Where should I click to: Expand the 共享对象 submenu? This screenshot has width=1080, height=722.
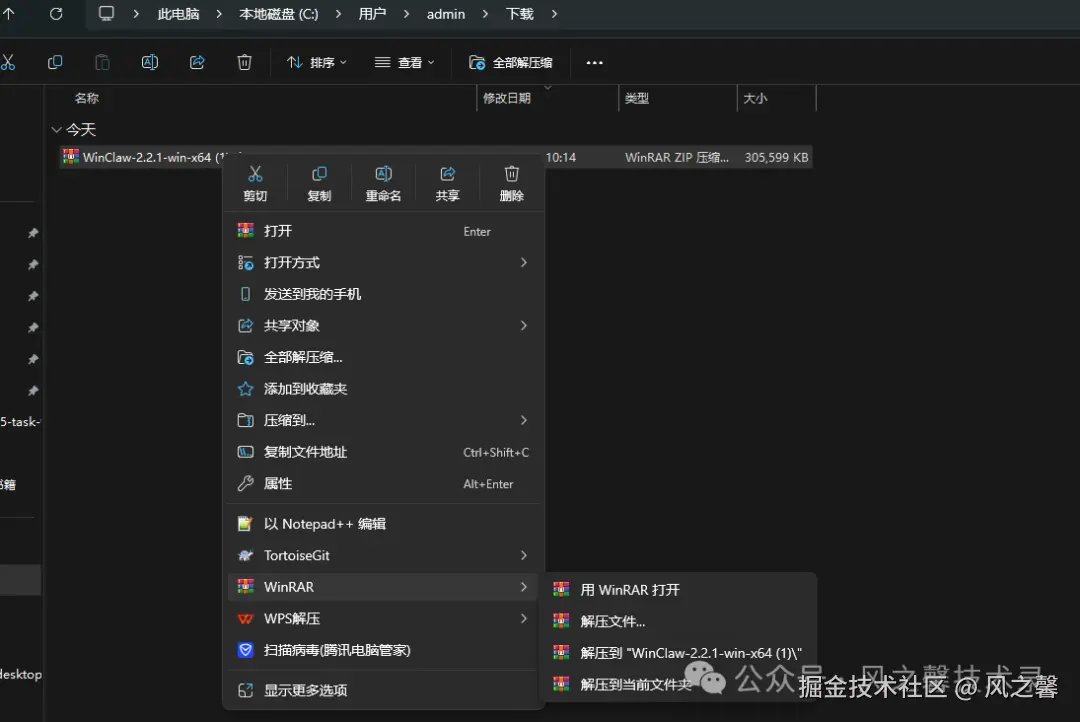383,325
